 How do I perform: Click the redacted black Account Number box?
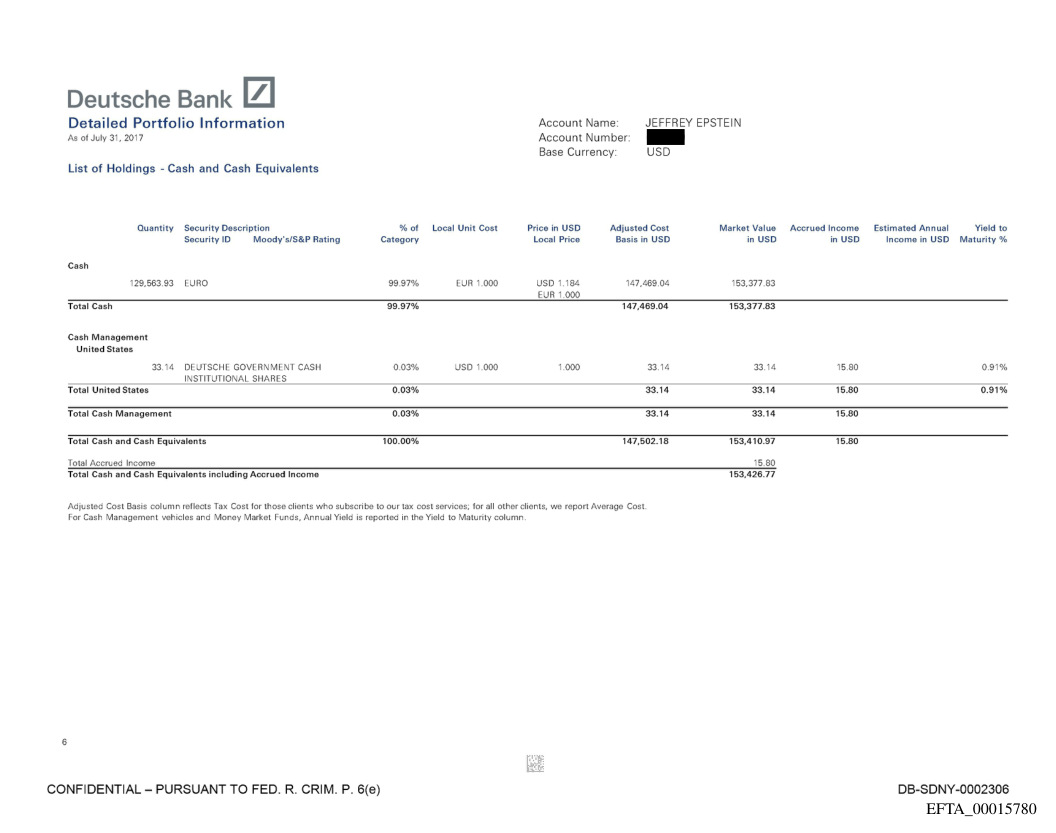(665, 138)
